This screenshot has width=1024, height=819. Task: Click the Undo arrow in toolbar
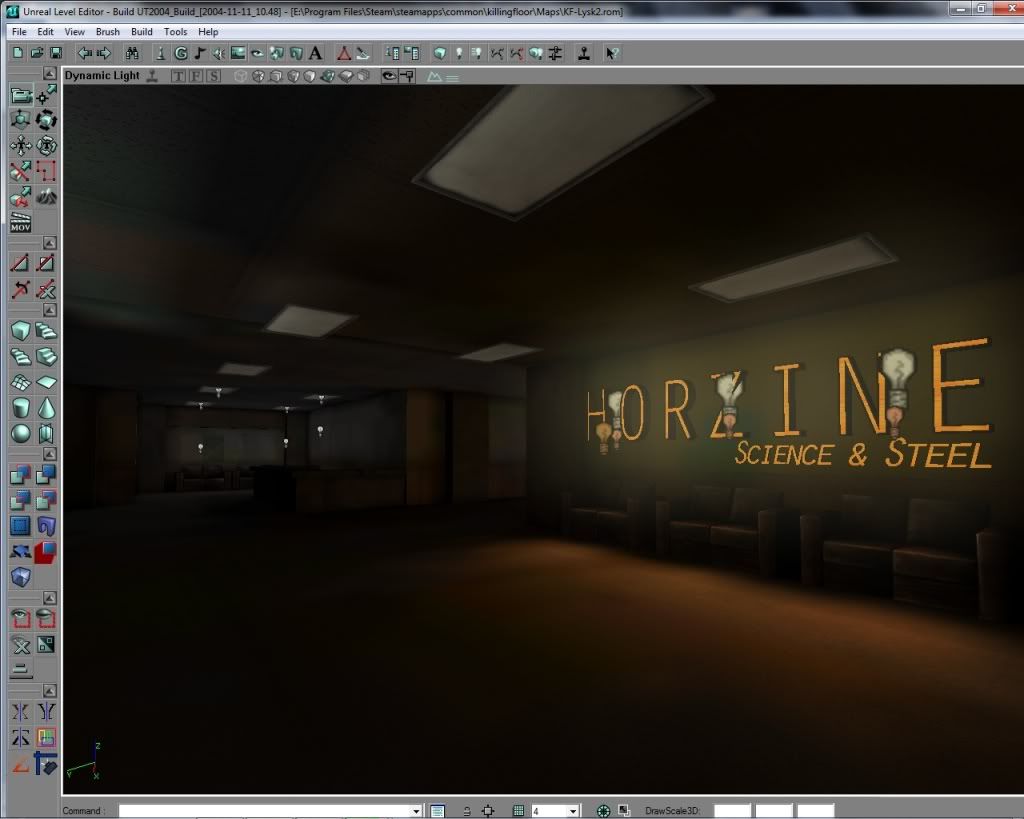click(84, 53)
